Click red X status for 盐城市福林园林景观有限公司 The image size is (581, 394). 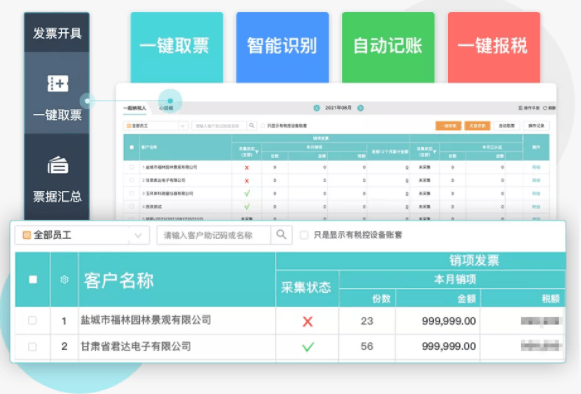click(x=308, y=321)
